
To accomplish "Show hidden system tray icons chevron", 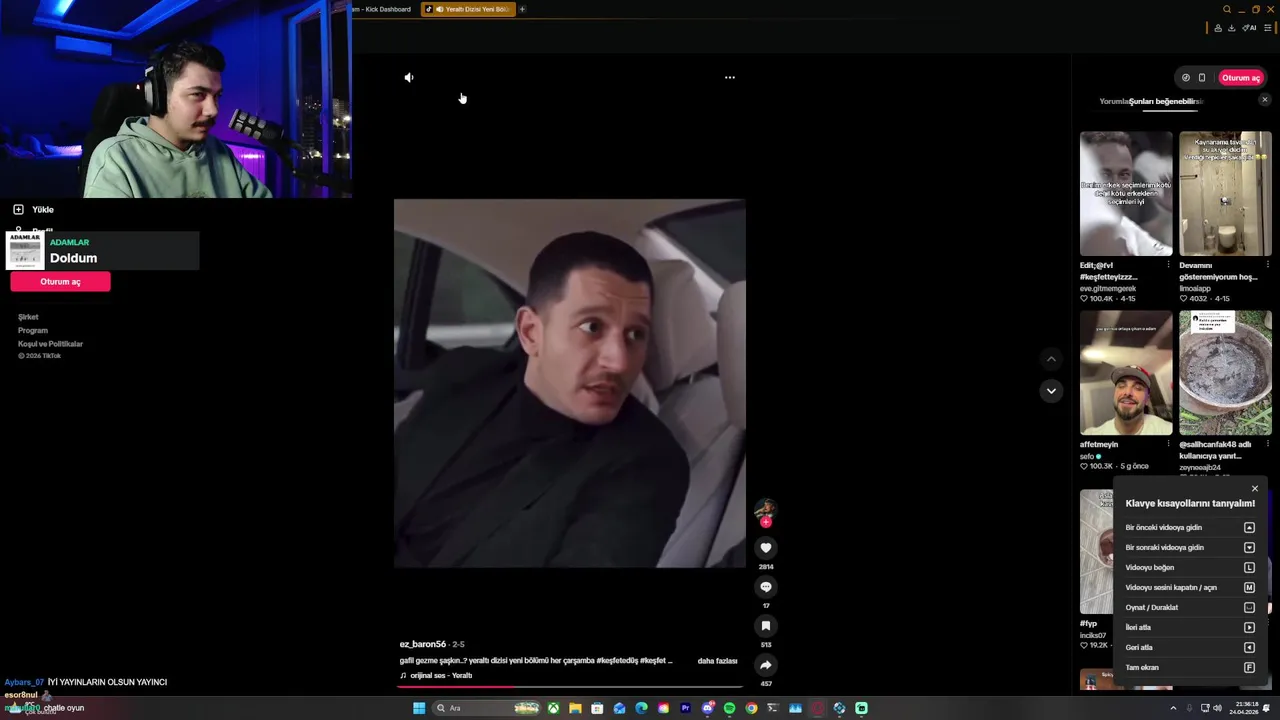I will (1173, 708).
